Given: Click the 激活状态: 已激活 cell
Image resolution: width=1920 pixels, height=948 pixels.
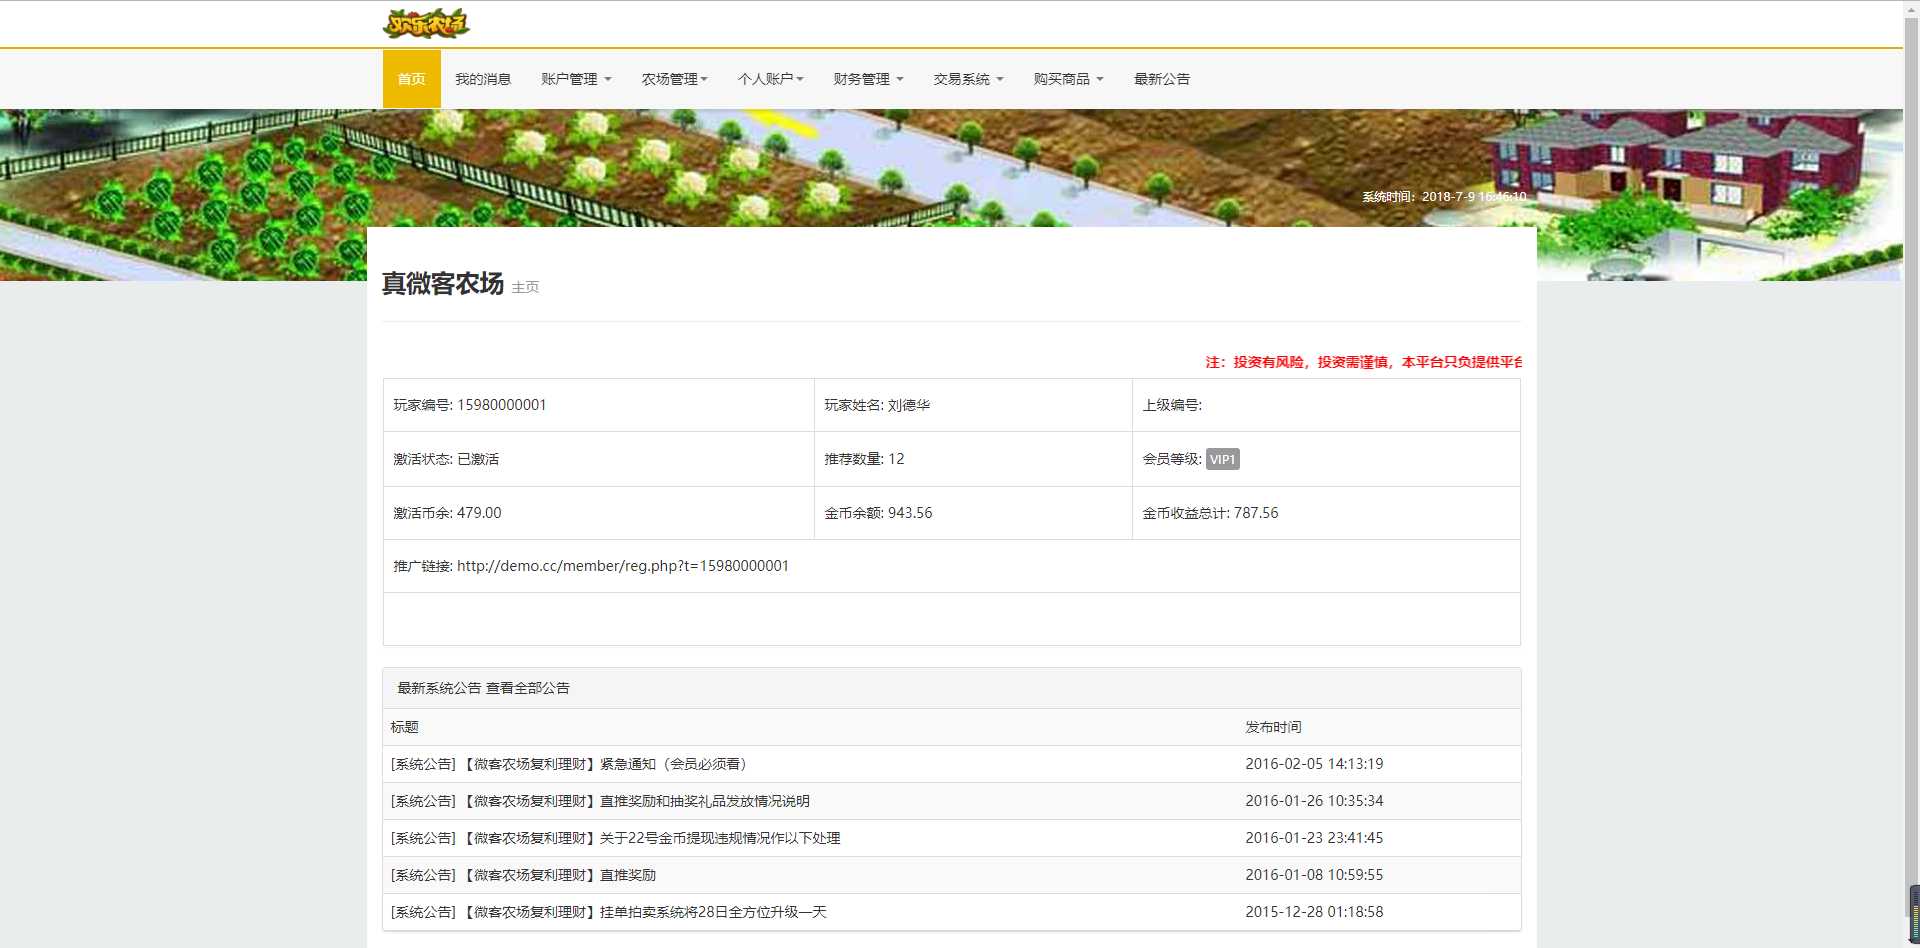Looking at the screenshot, I should 598,459.
